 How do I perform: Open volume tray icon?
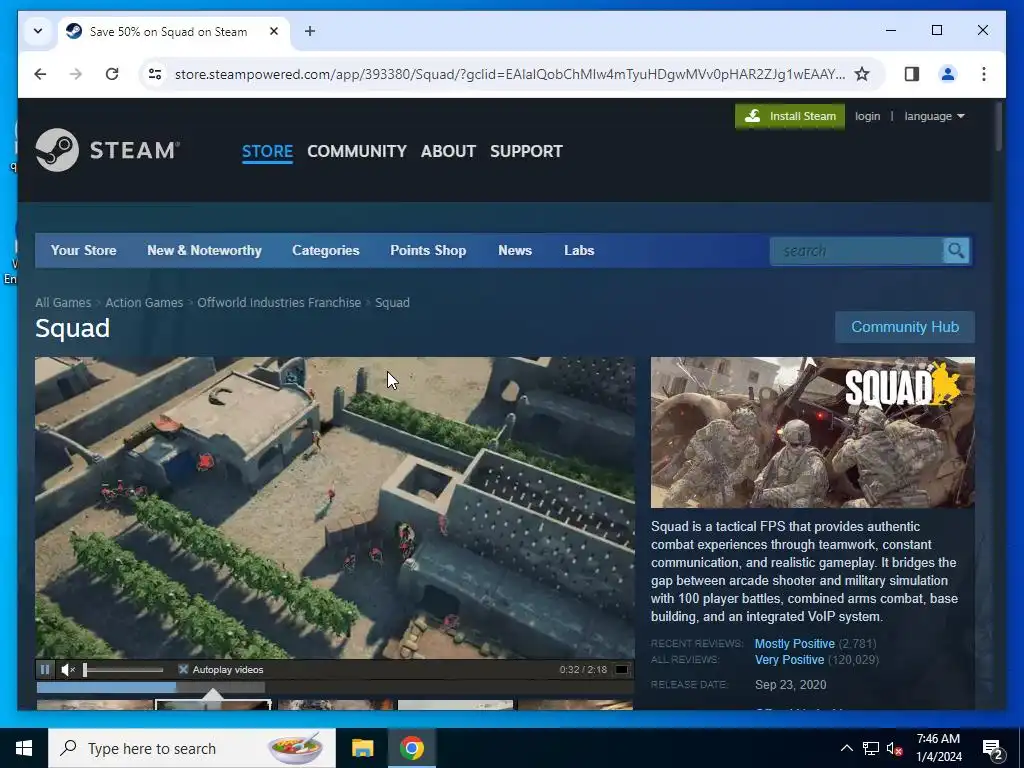(x=894, y=748)
